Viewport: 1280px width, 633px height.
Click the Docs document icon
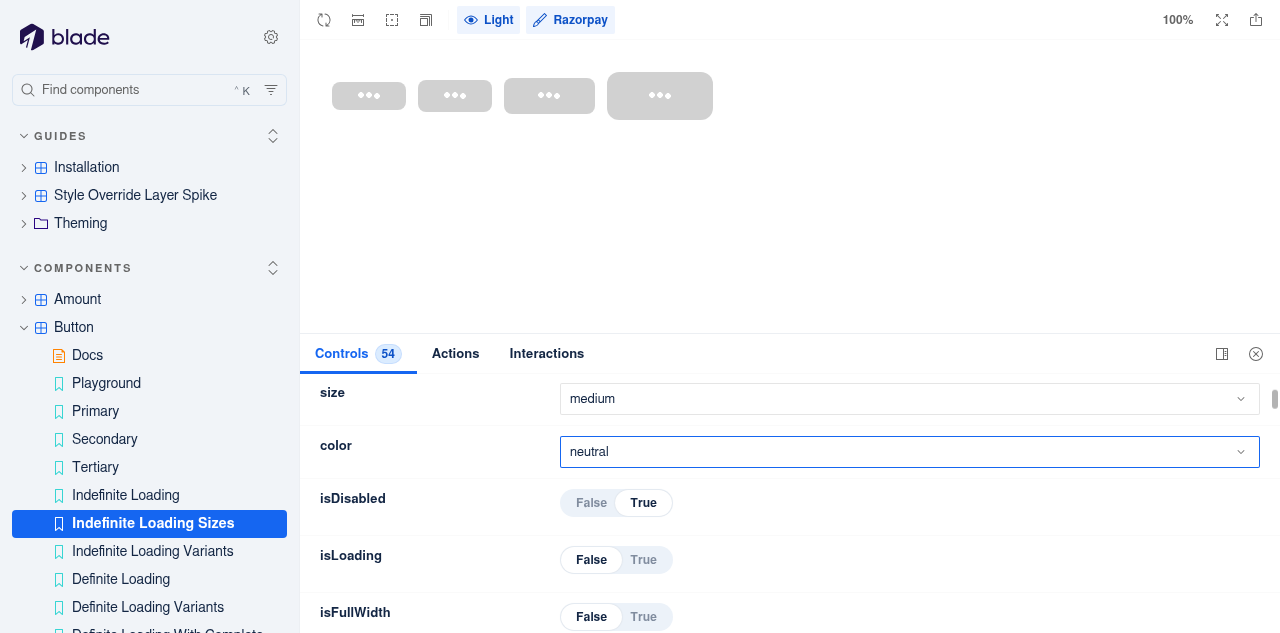click(x=59, y=355)
